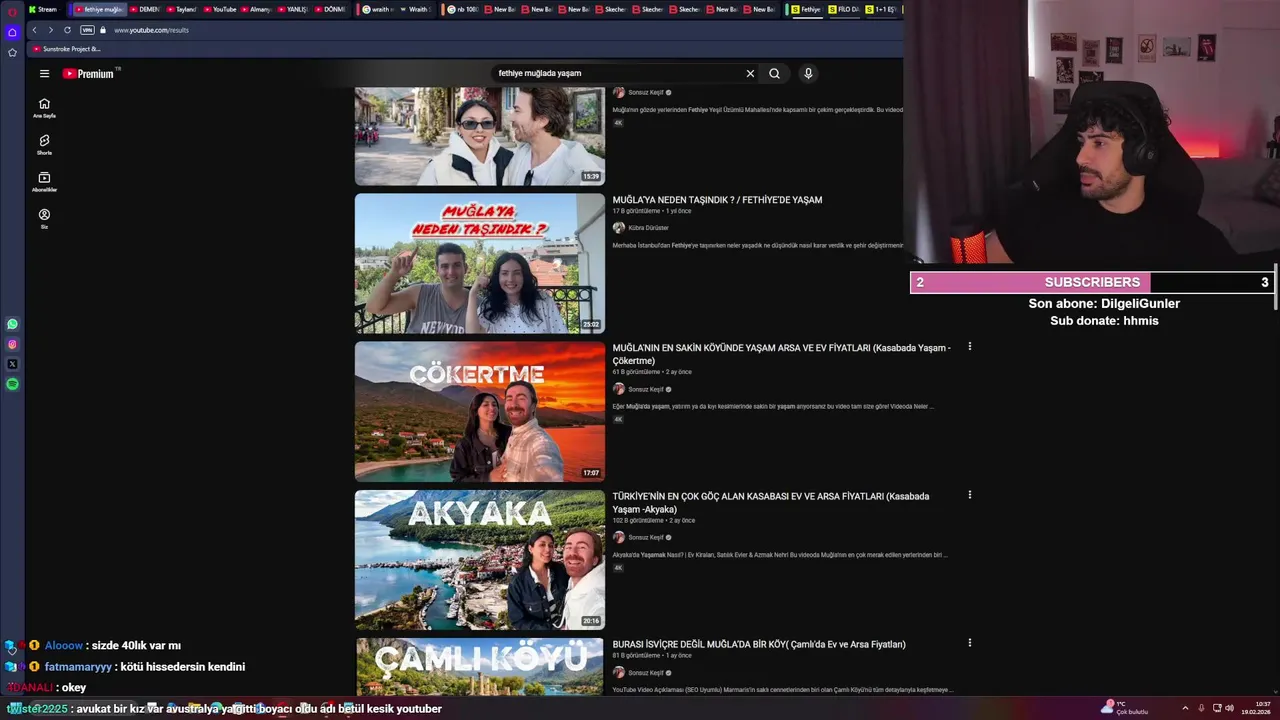
Task: Open the Instagram icon in Opera sidebar
Action: tap(12, 344)
